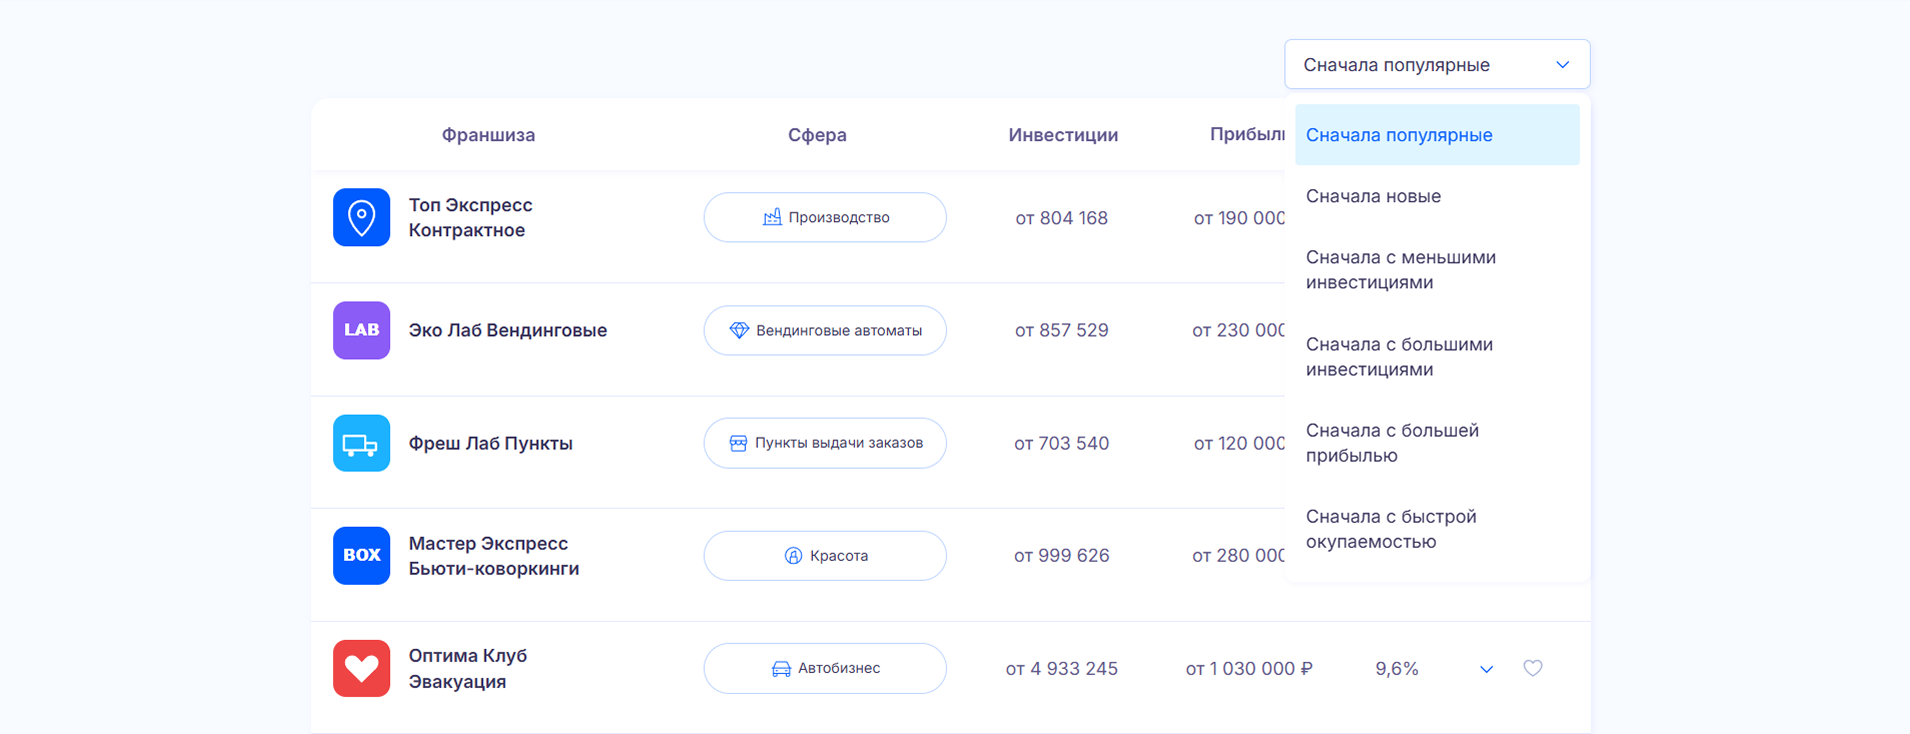Click the blue BOX logo icon

pyautogui.click(x=361, y=555)
